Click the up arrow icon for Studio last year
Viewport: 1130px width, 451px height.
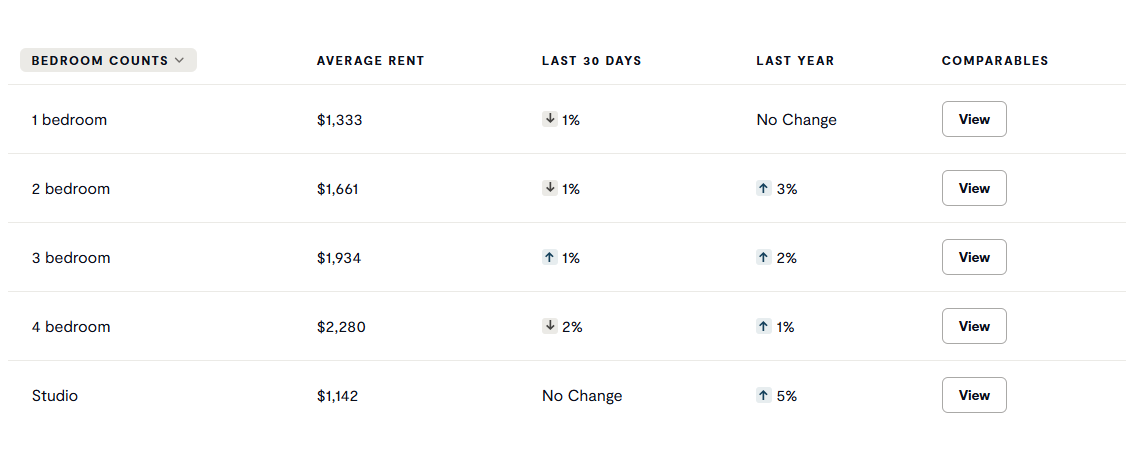764,395
